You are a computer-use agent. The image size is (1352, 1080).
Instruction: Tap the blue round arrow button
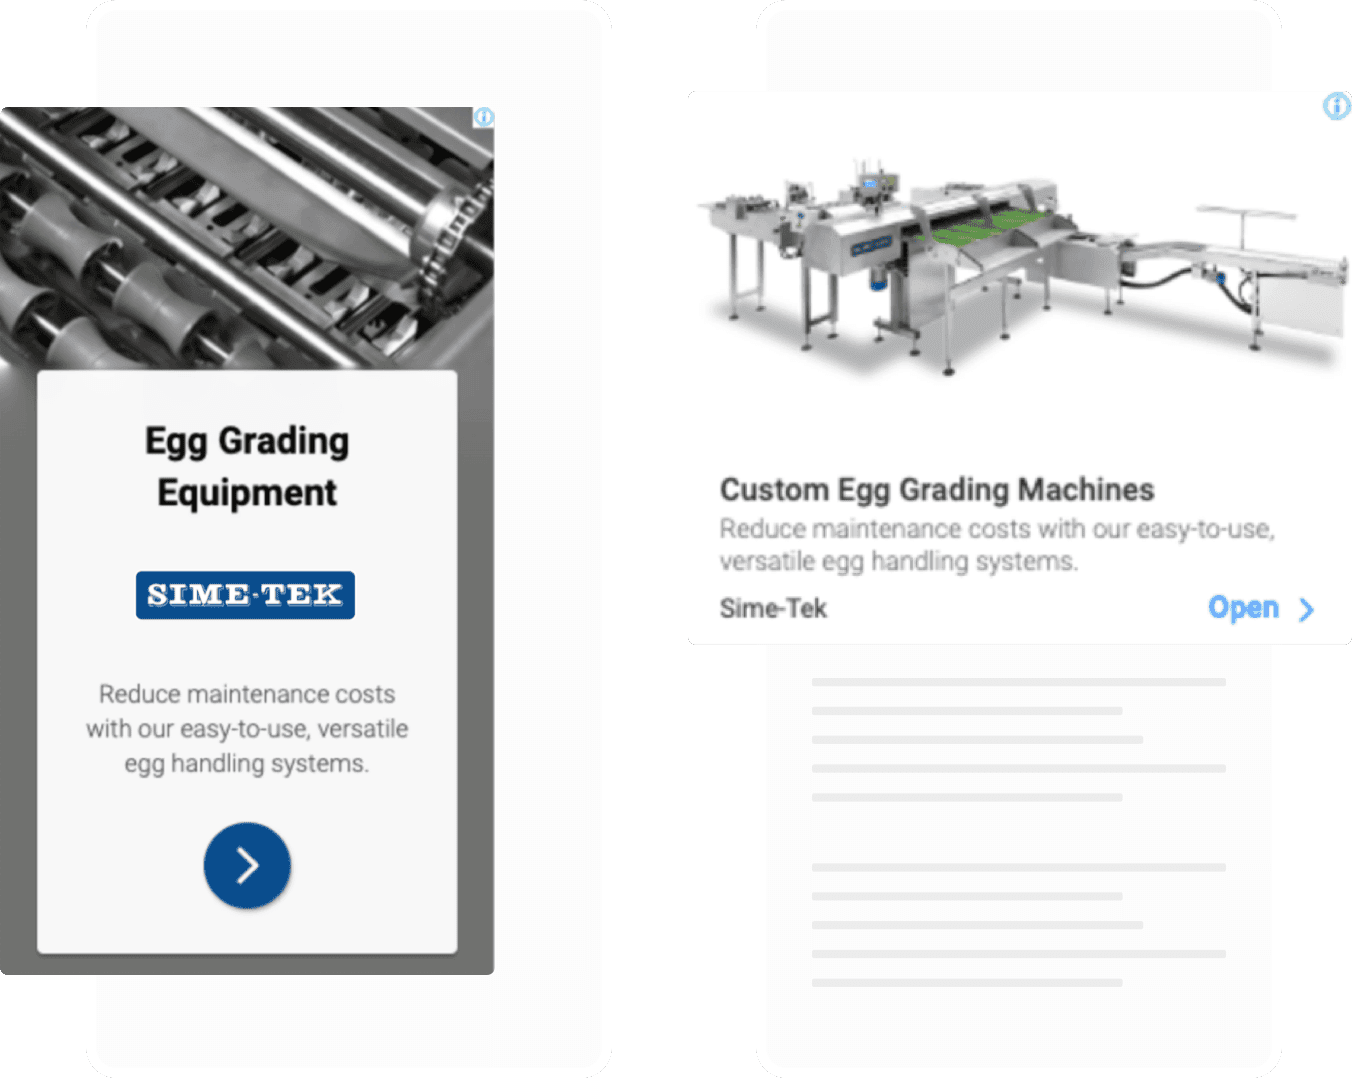[x=247, y=865]
